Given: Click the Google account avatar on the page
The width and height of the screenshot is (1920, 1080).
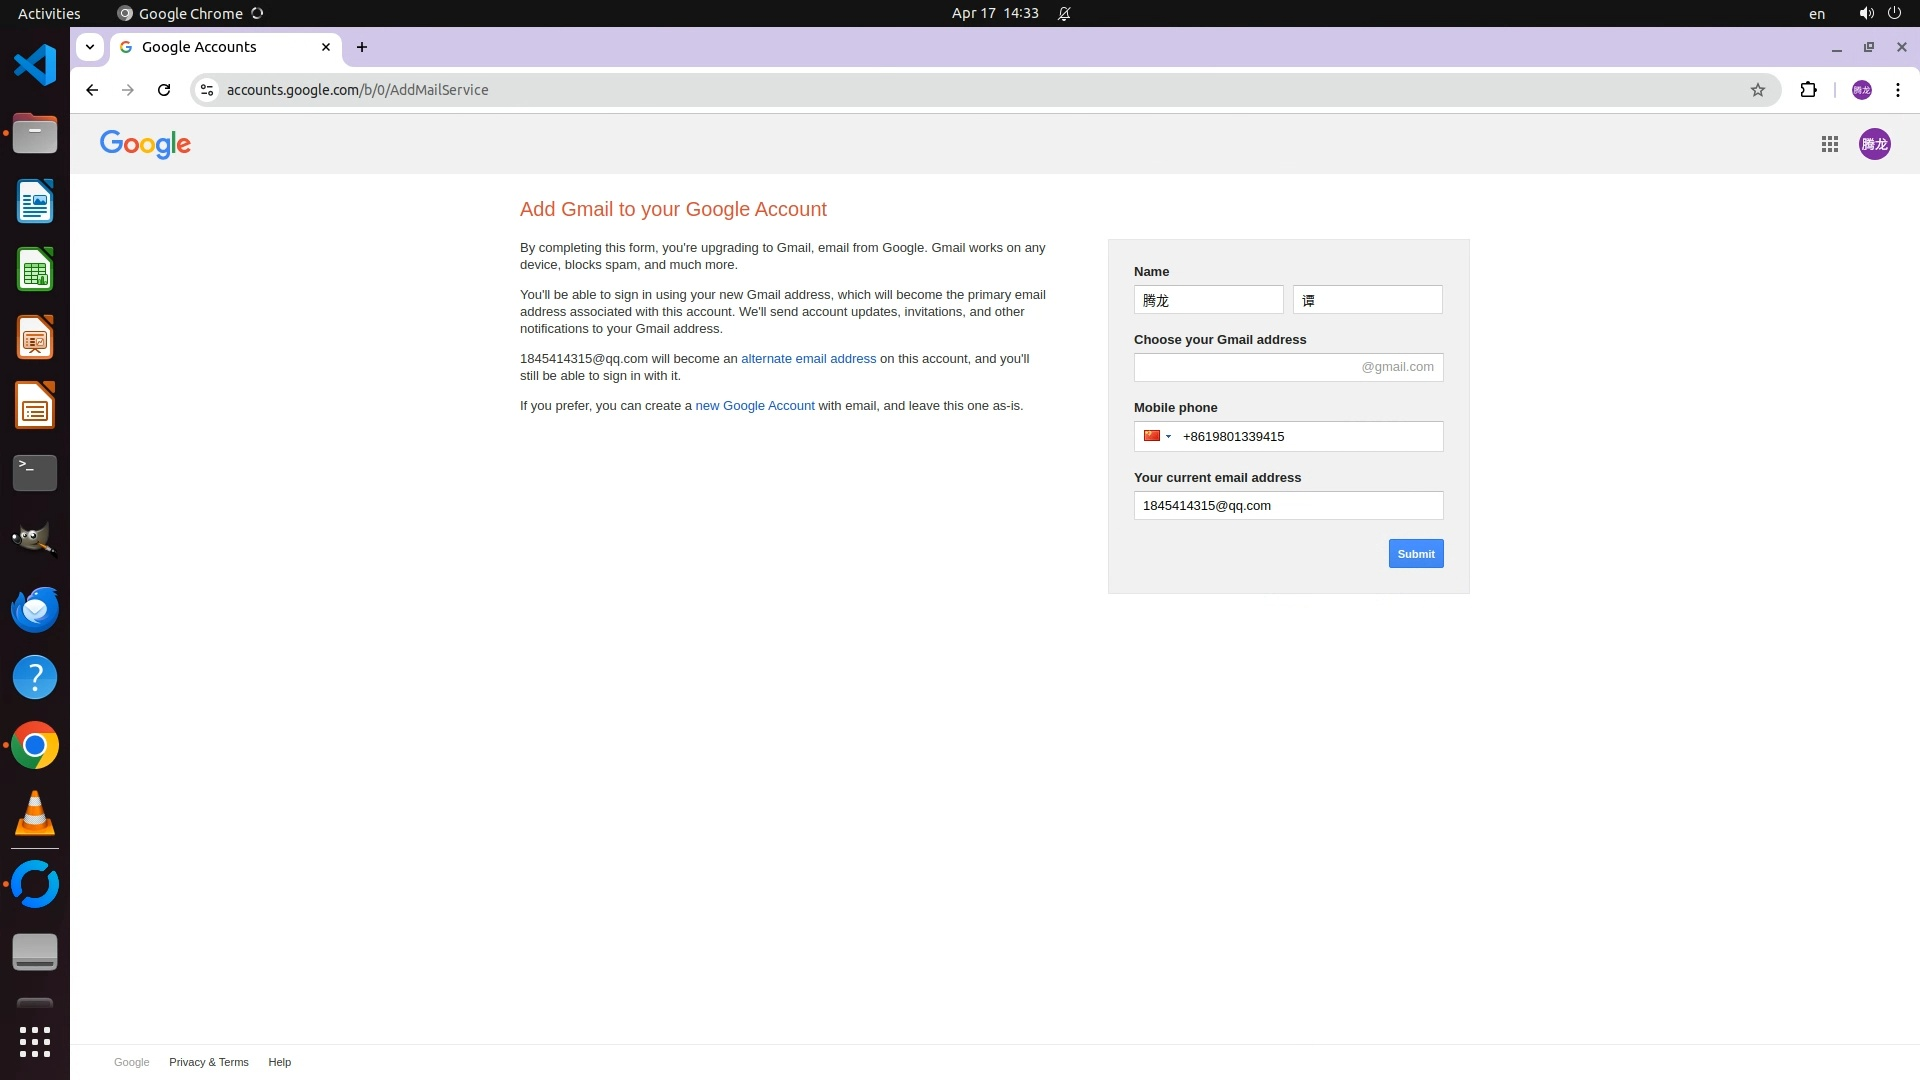Looking at the screenshot, I should 1874,144.
